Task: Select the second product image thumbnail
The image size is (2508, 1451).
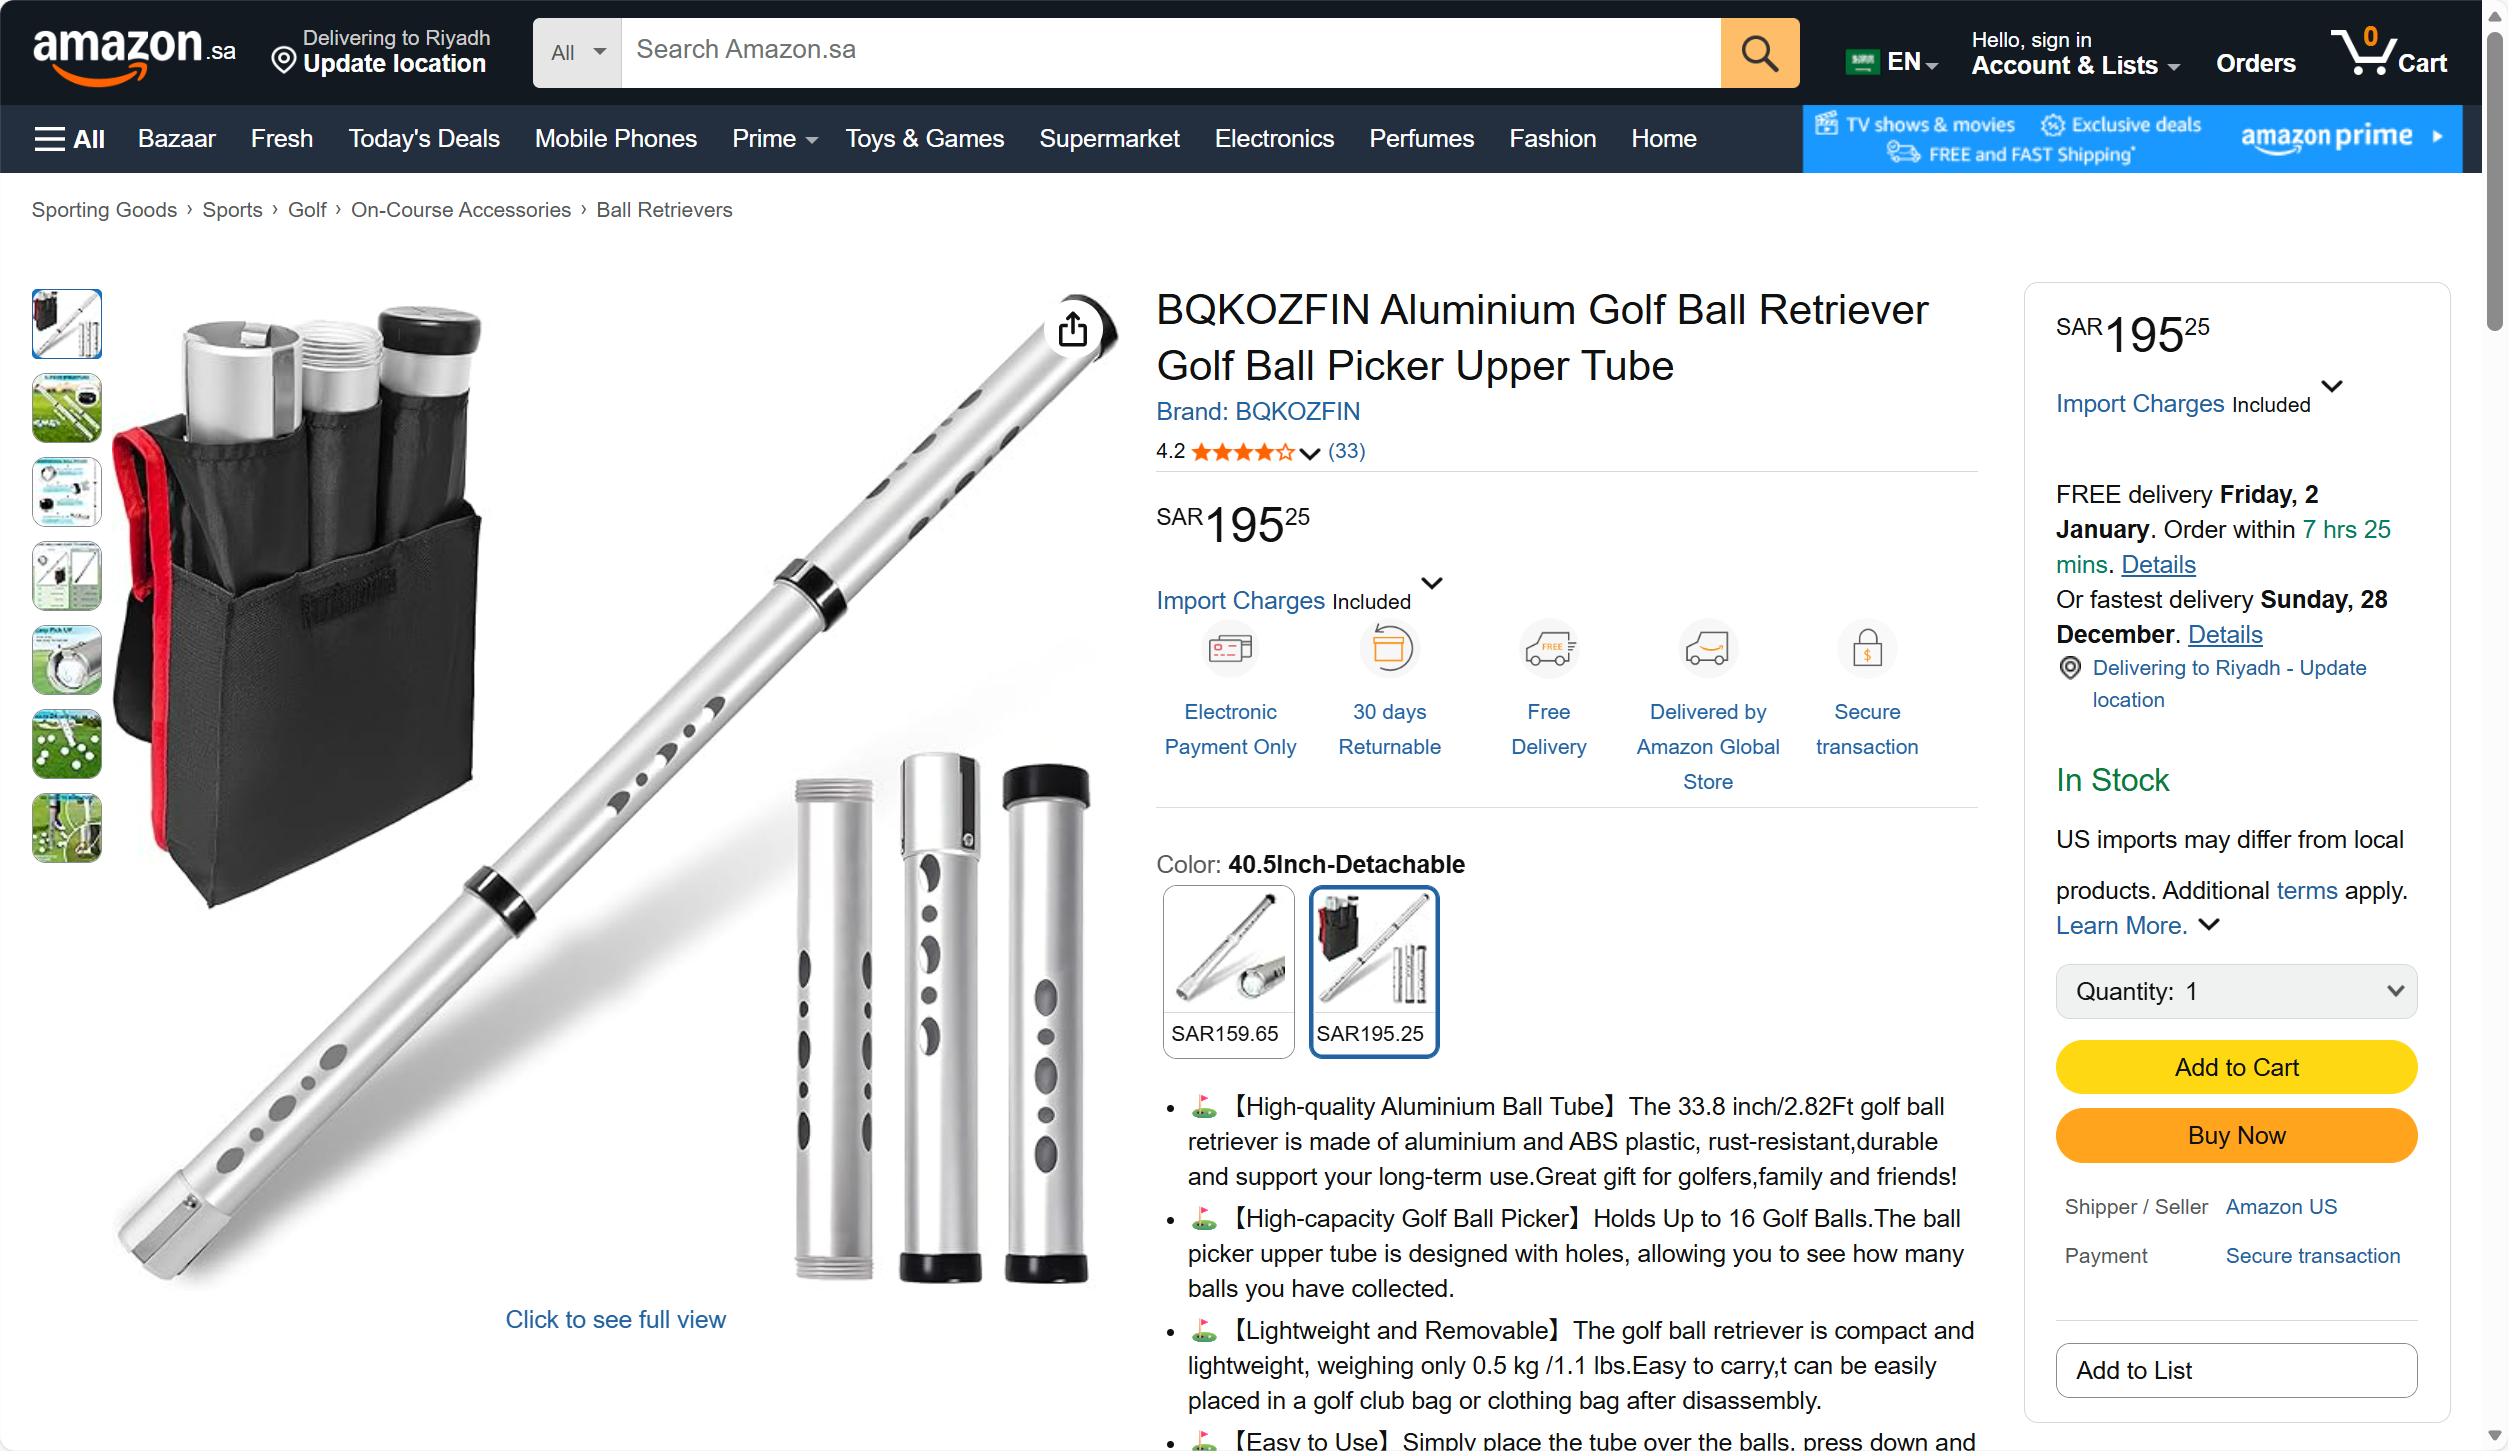Action: click(x=67, y=408)
